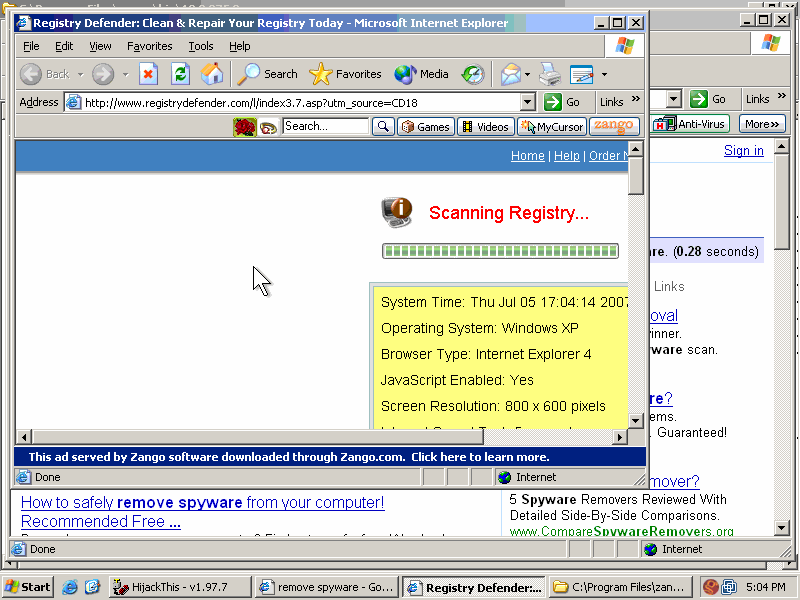
Task: Click the Anti-Virus button in the background window
Action: [690, 124]
